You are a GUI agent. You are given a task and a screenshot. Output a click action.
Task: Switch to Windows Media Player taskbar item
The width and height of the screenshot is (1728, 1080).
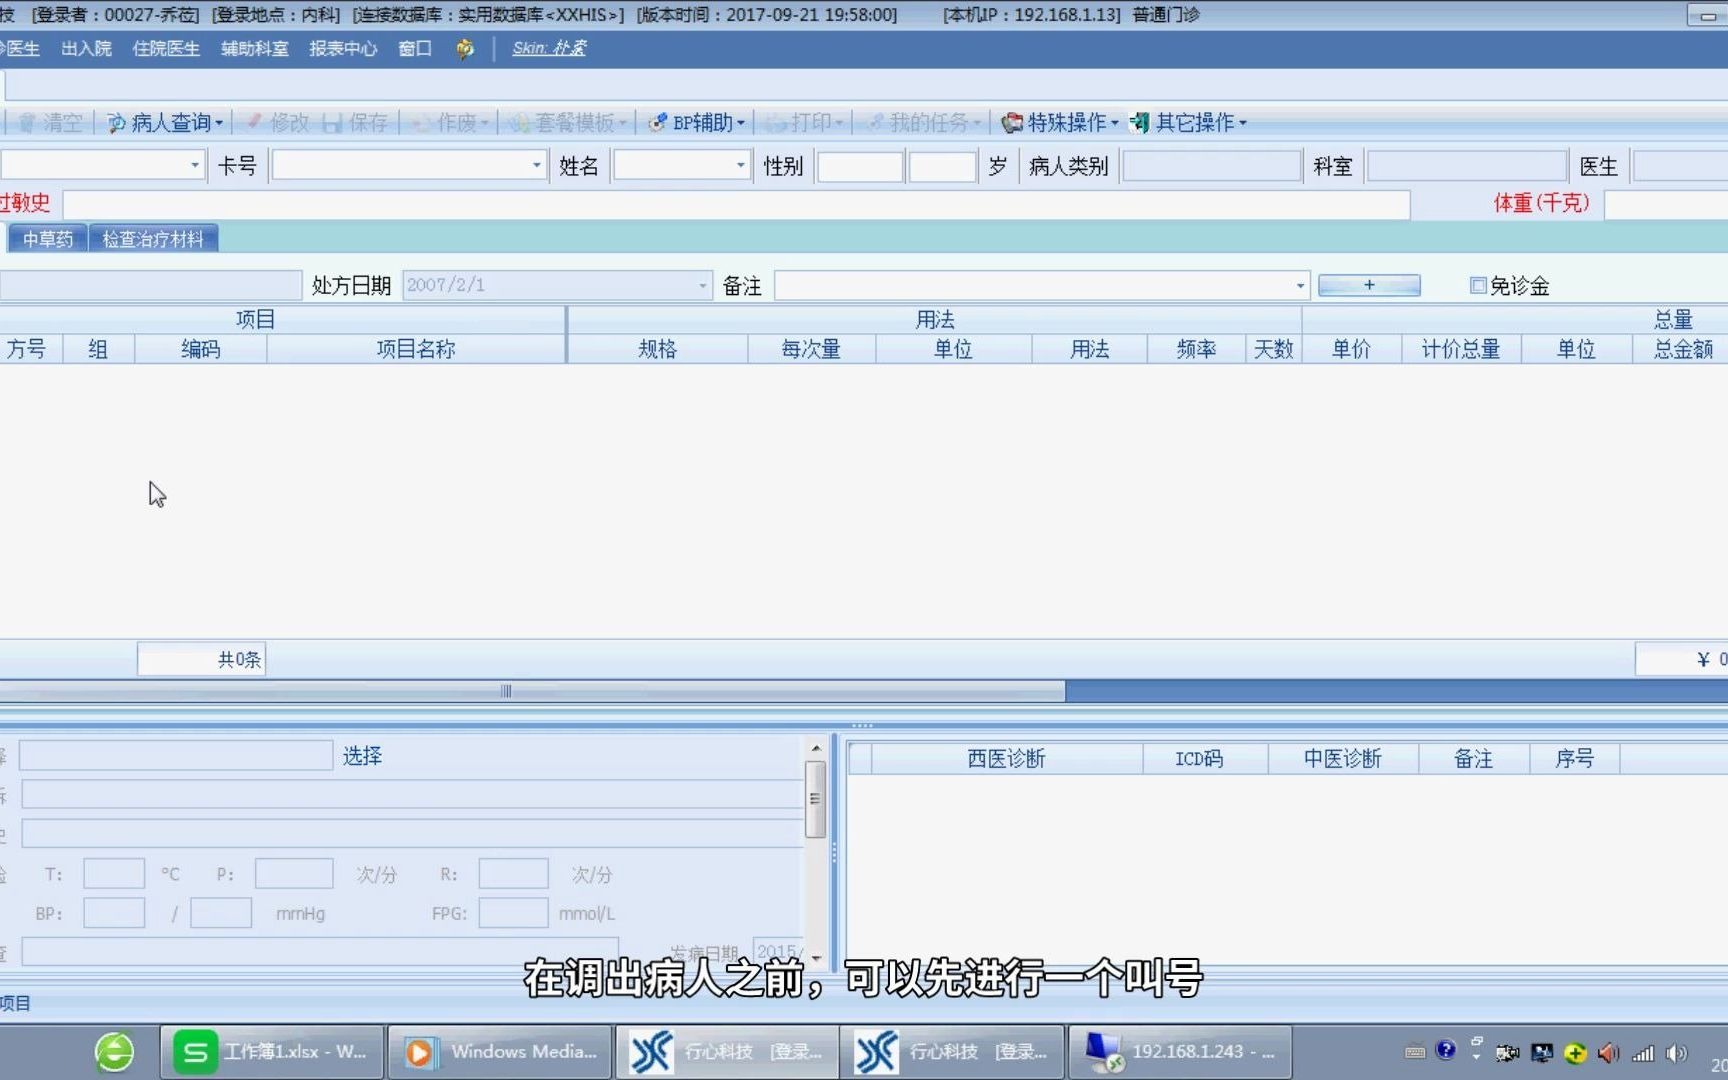[500, 1052]
